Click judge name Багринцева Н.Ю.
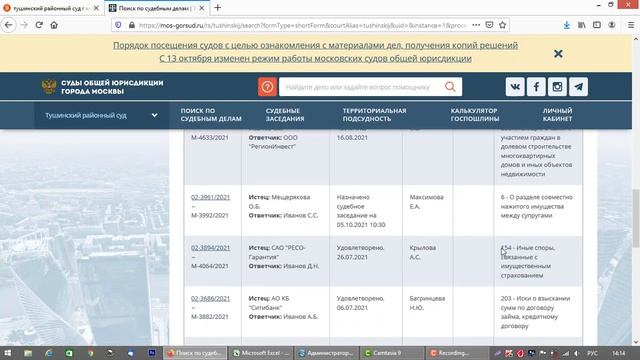Viewport: 640px width, 360px height. [427, 303]
